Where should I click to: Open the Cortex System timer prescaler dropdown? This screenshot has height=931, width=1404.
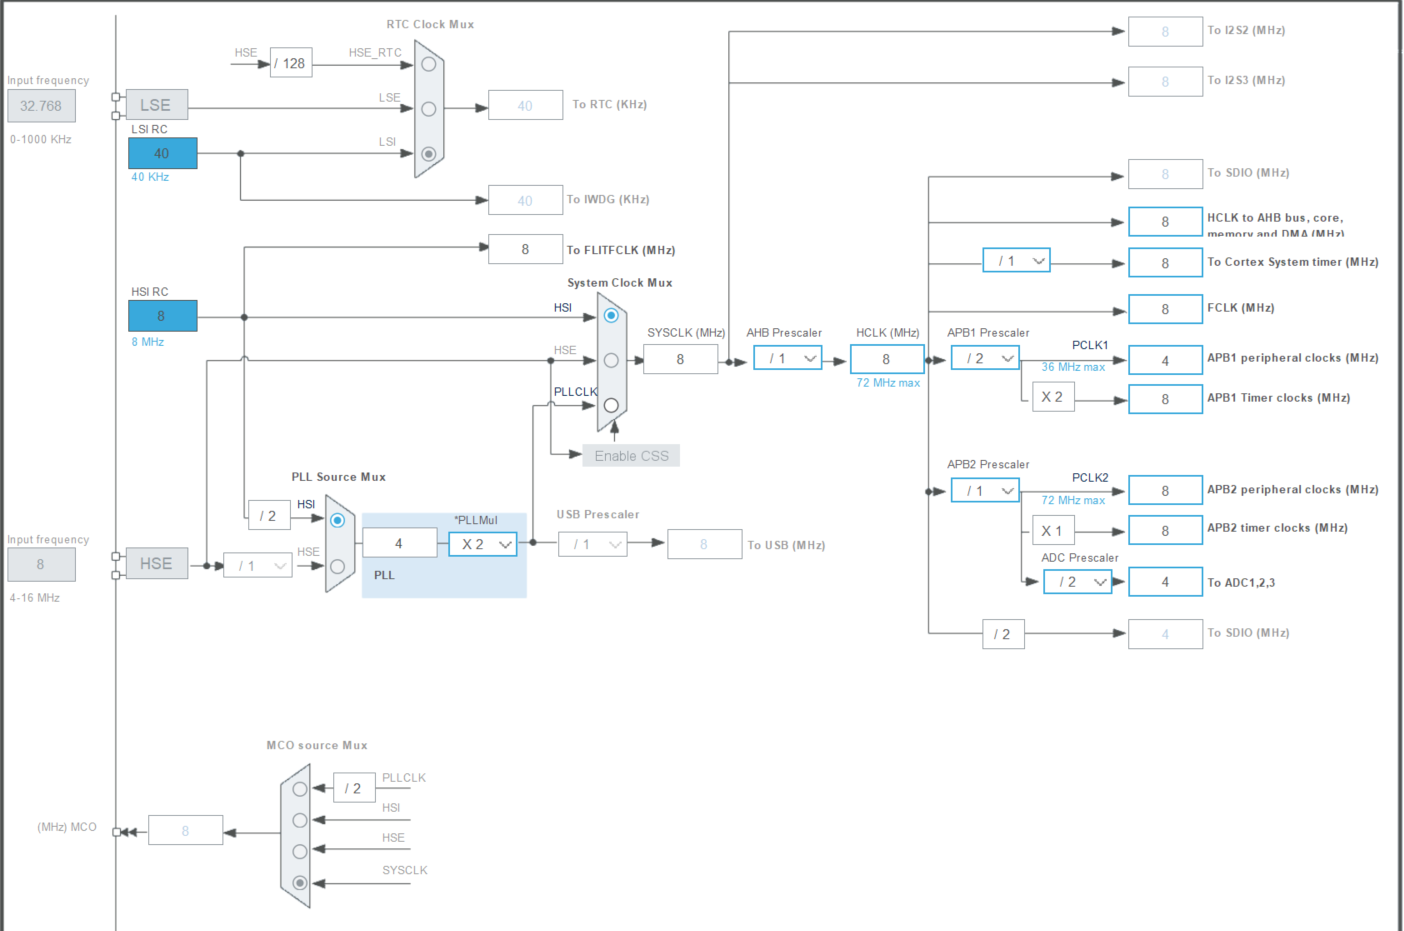click(1016, 260)
